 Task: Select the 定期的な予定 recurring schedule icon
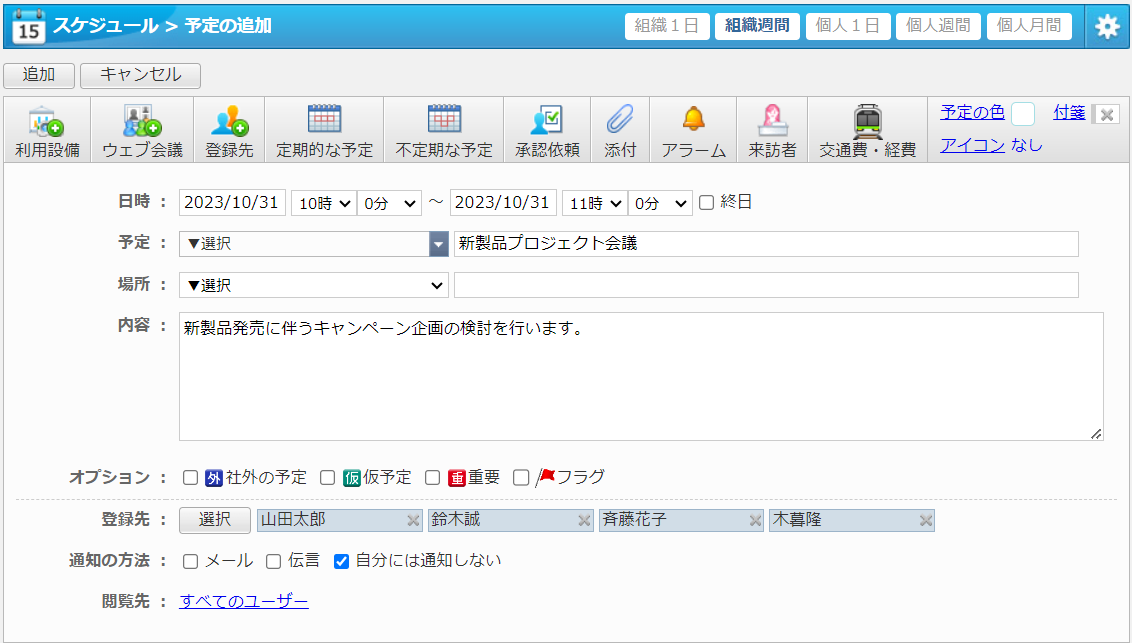(x=324, y=121)
